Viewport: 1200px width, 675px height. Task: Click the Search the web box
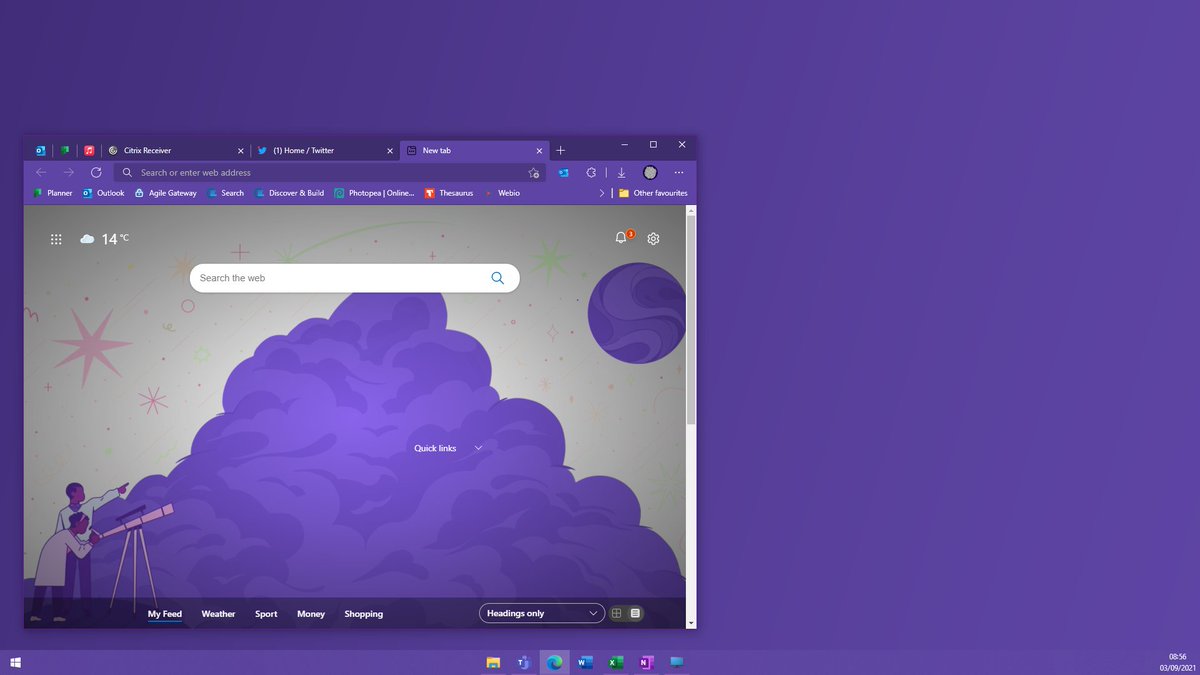click(x=340, y=278)
